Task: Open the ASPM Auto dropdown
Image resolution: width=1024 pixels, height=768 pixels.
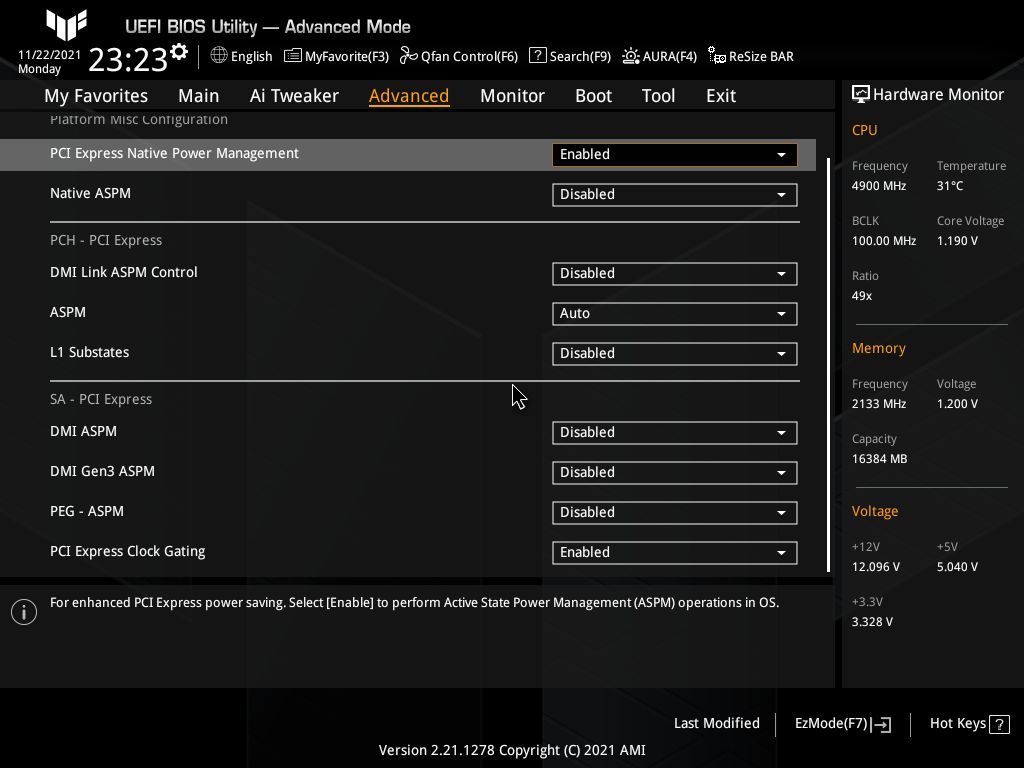Action: 675,313
